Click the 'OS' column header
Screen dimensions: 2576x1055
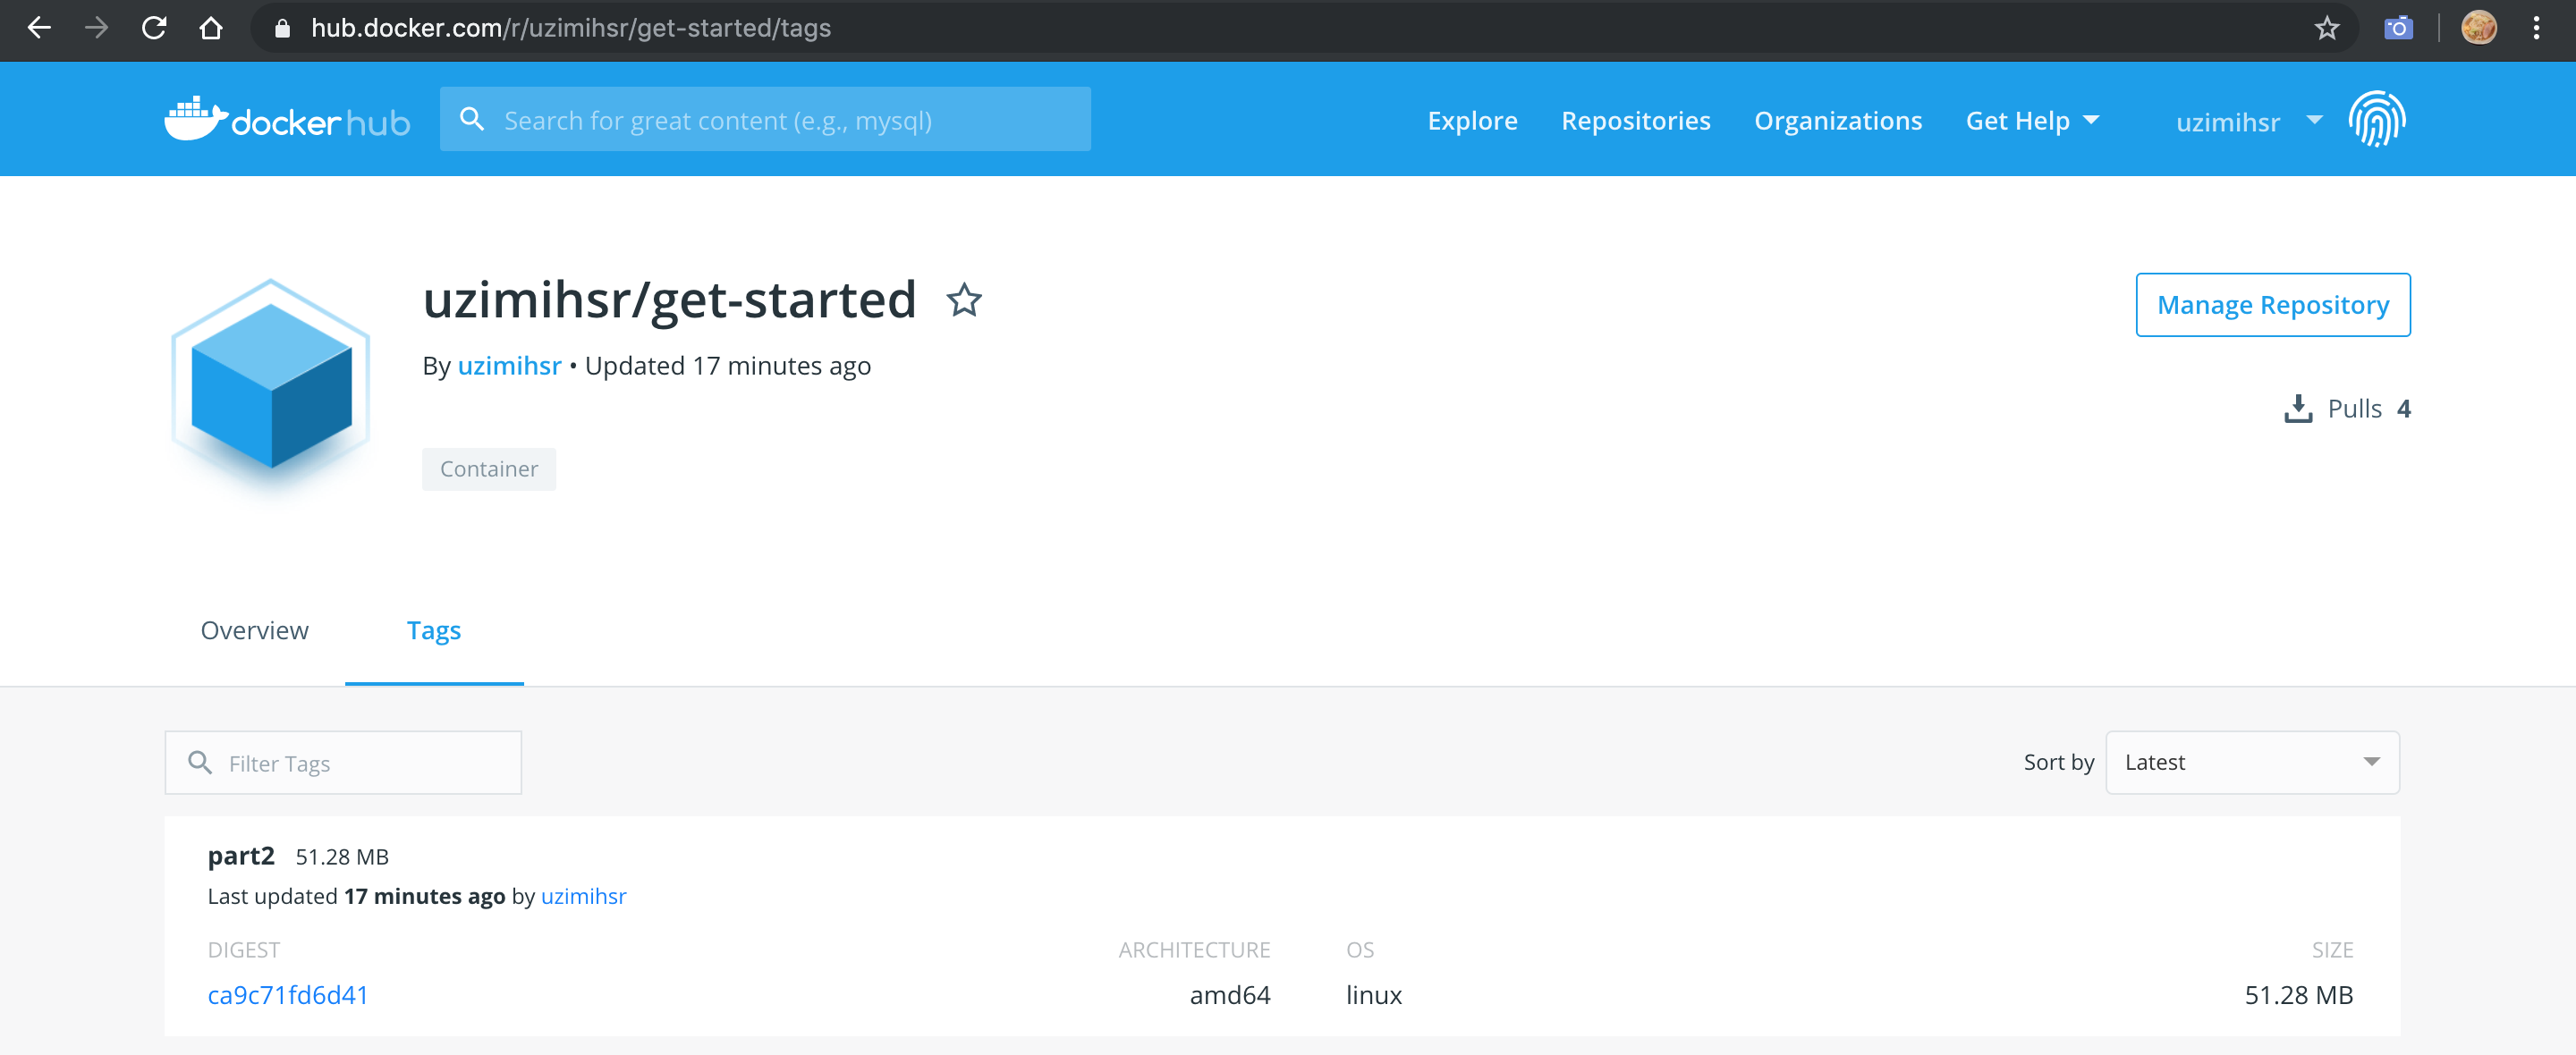point(1360,950)
